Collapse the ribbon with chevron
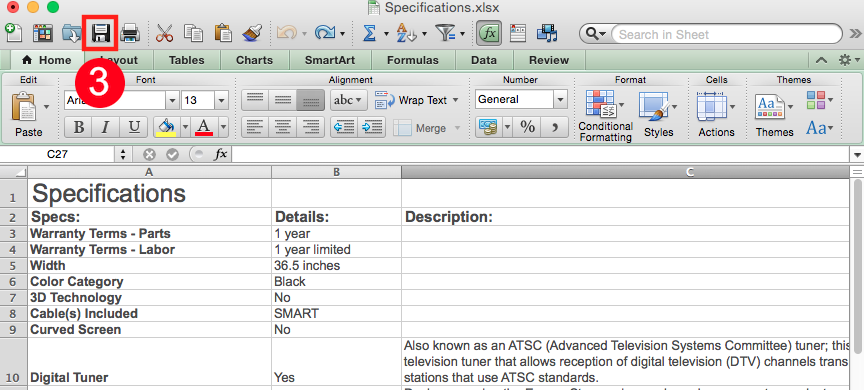 coord(821,60)
